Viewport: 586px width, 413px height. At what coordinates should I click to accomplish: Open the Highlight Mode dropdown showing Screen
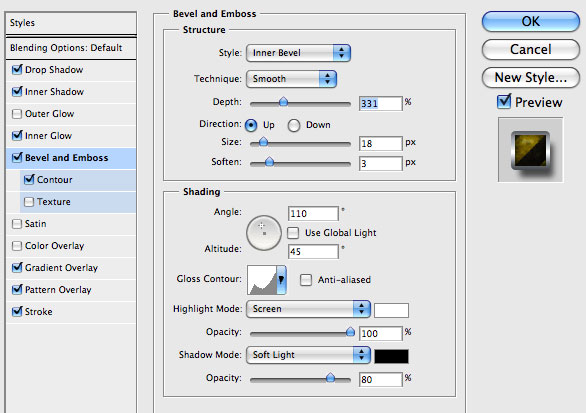308,309
